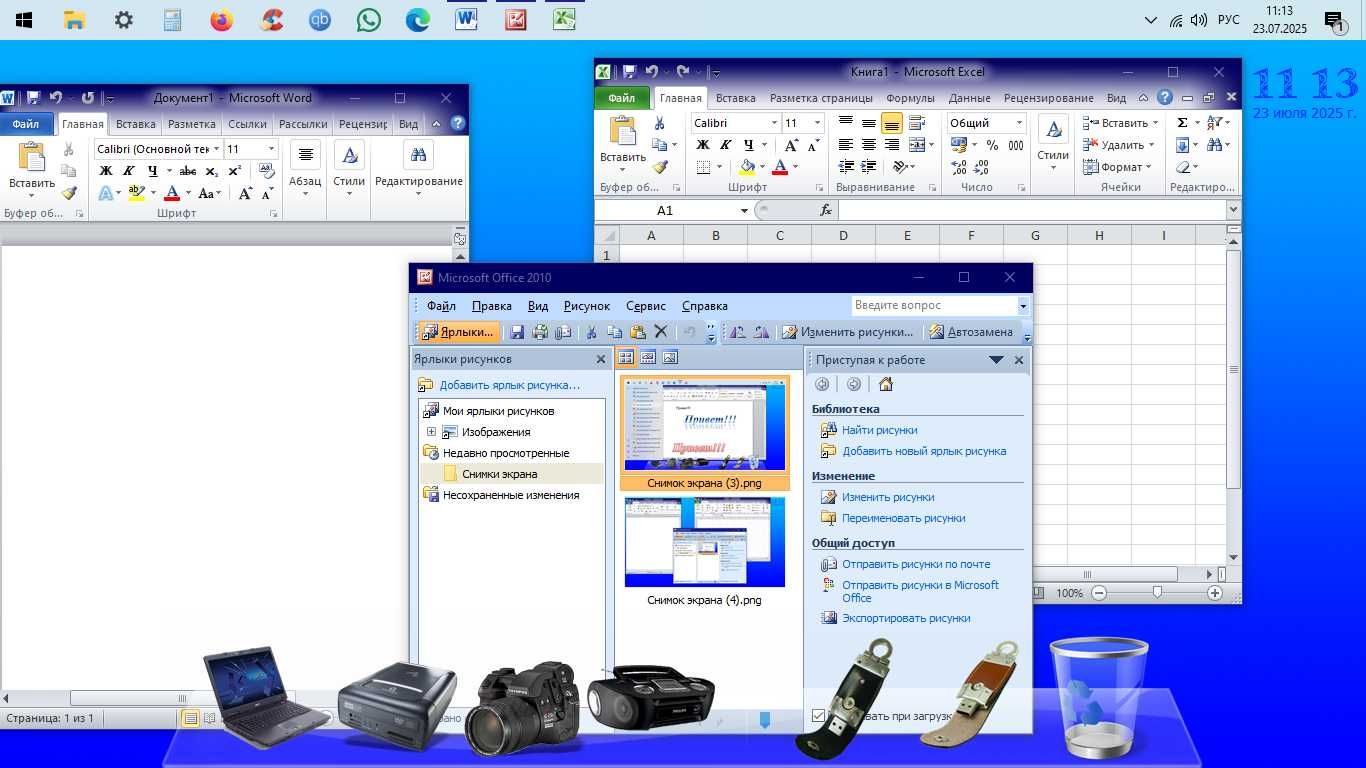Screen dimensions: 1366x768
Task: Click the Автозамена toolbar button
Action: (x=970, y=332)
